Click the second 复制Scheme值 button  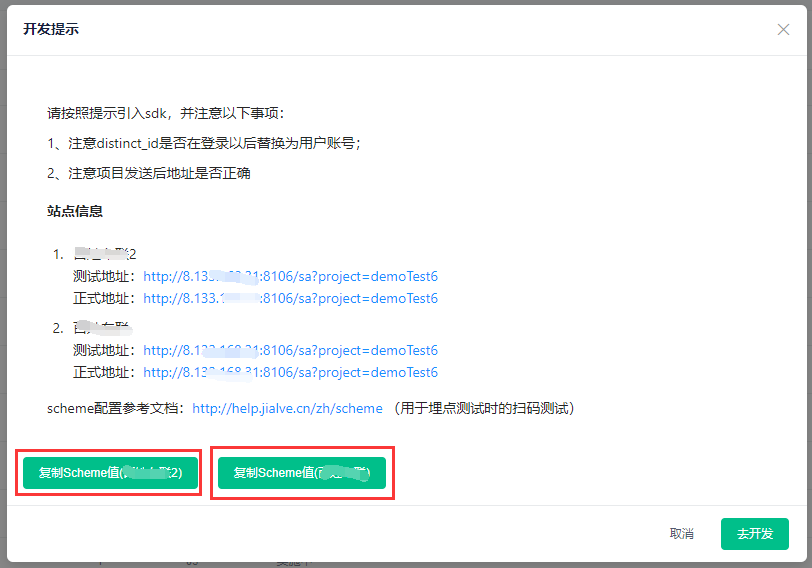pos(302,473)
